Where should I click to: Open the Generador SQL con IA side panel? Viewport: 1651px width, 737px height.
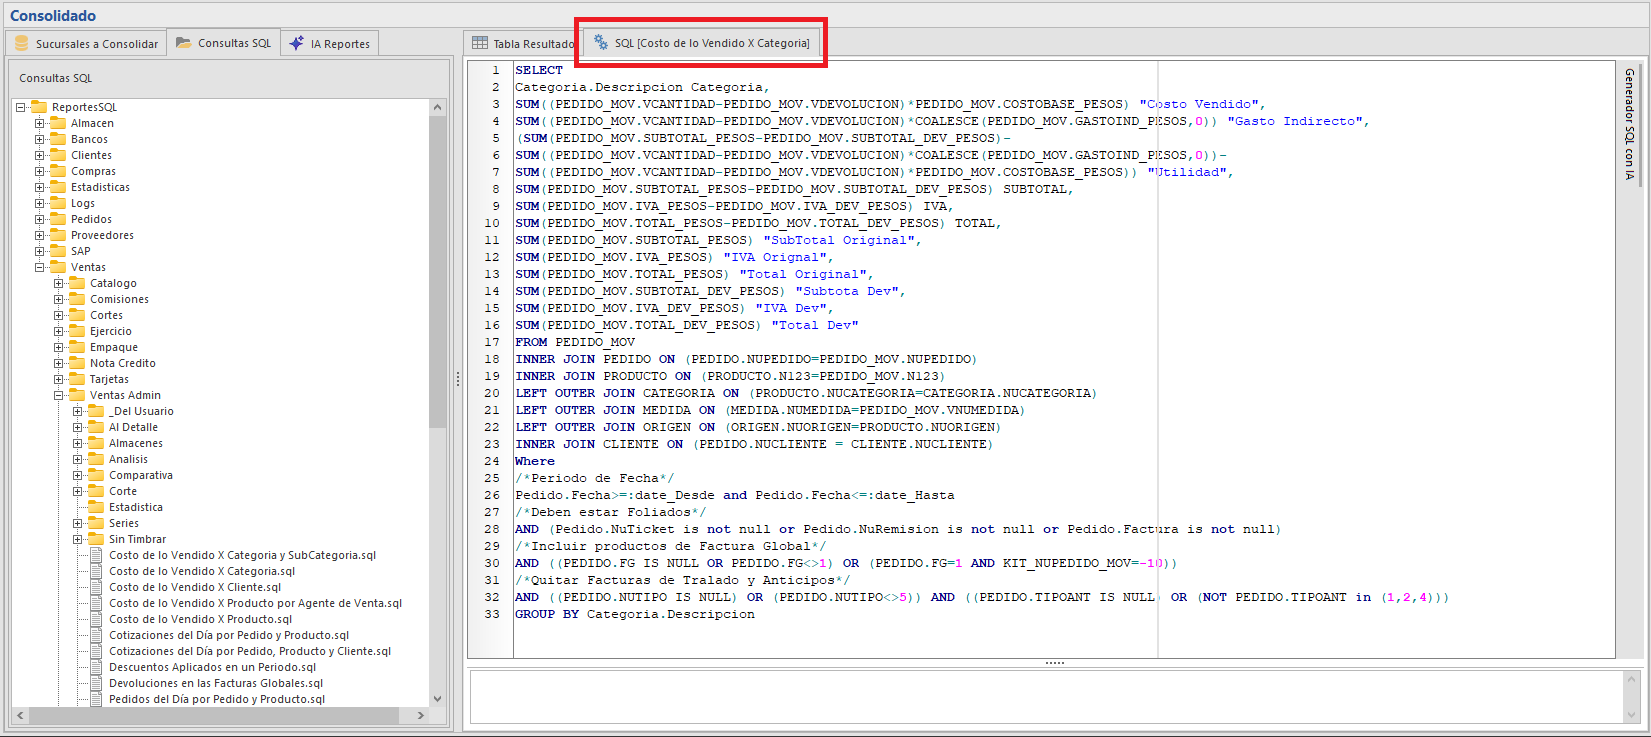click(1629, 124)
